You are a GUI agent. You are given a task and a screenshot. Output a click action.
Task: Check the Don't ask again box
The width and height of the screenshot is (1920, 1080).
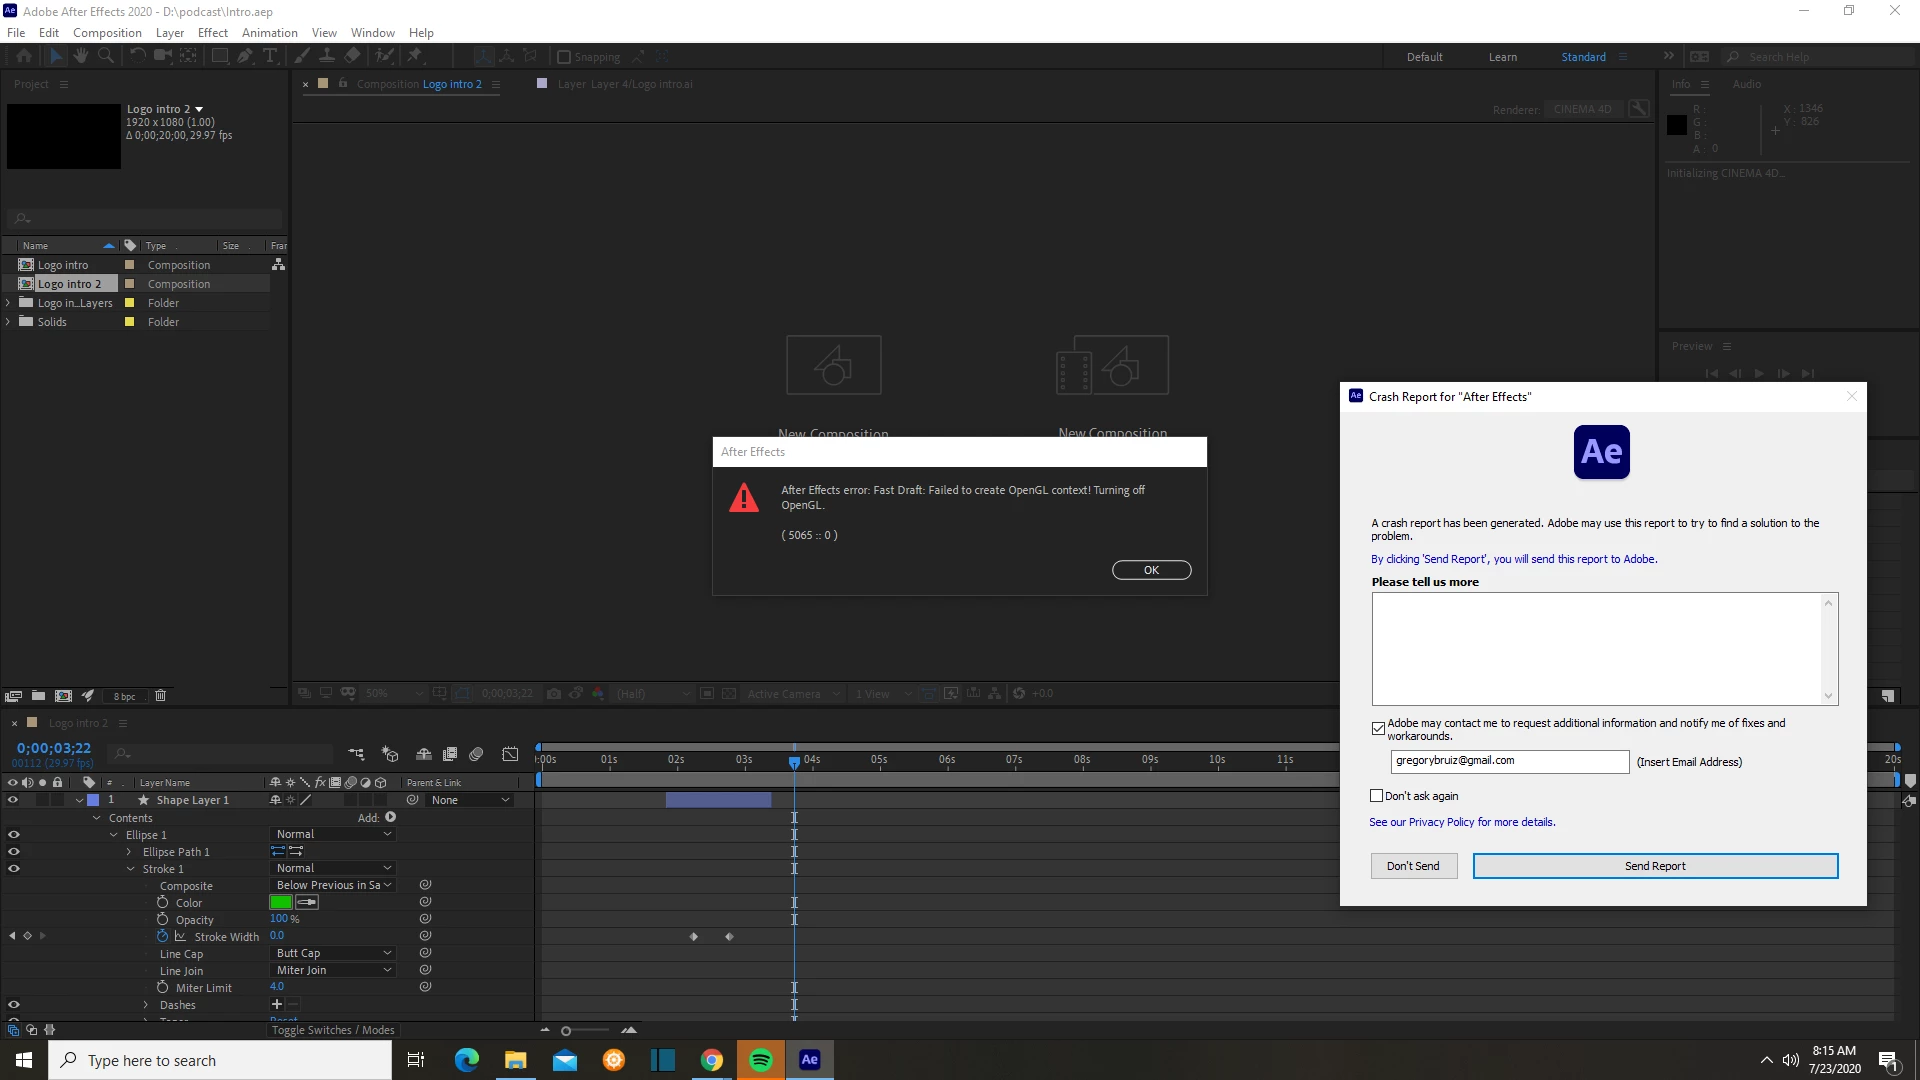(1377, 796)
